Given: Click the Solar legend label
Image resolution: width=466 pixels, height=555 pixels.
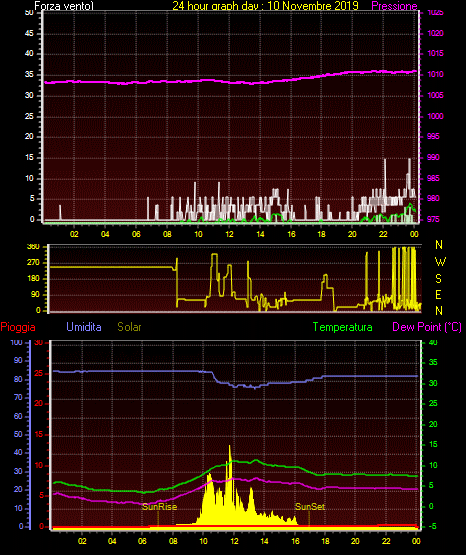Looking at the screenshot, I should [129, 327].
